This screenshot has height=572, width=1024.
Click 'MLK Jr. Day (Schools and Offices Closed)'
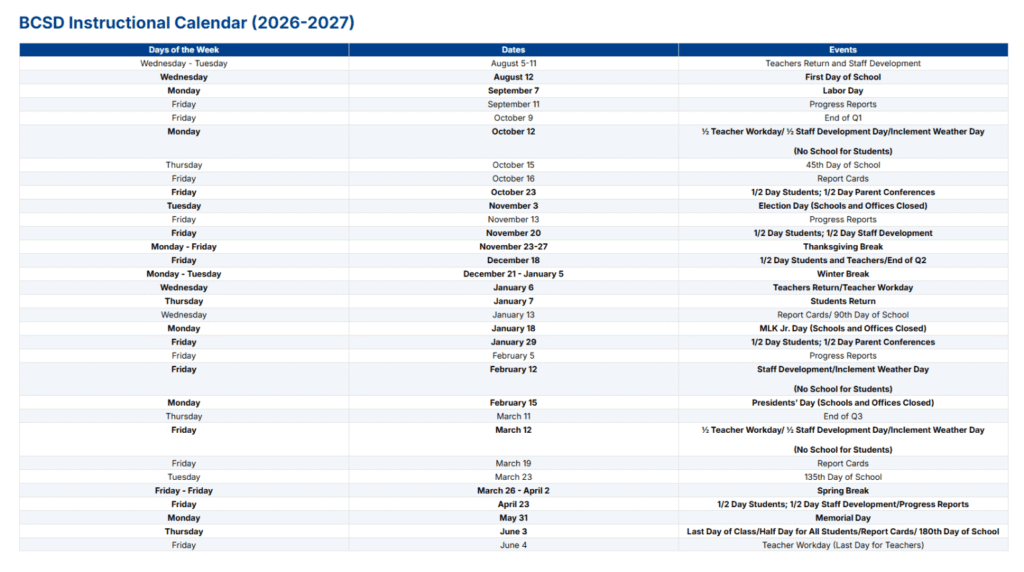click(x=843, y=328)
